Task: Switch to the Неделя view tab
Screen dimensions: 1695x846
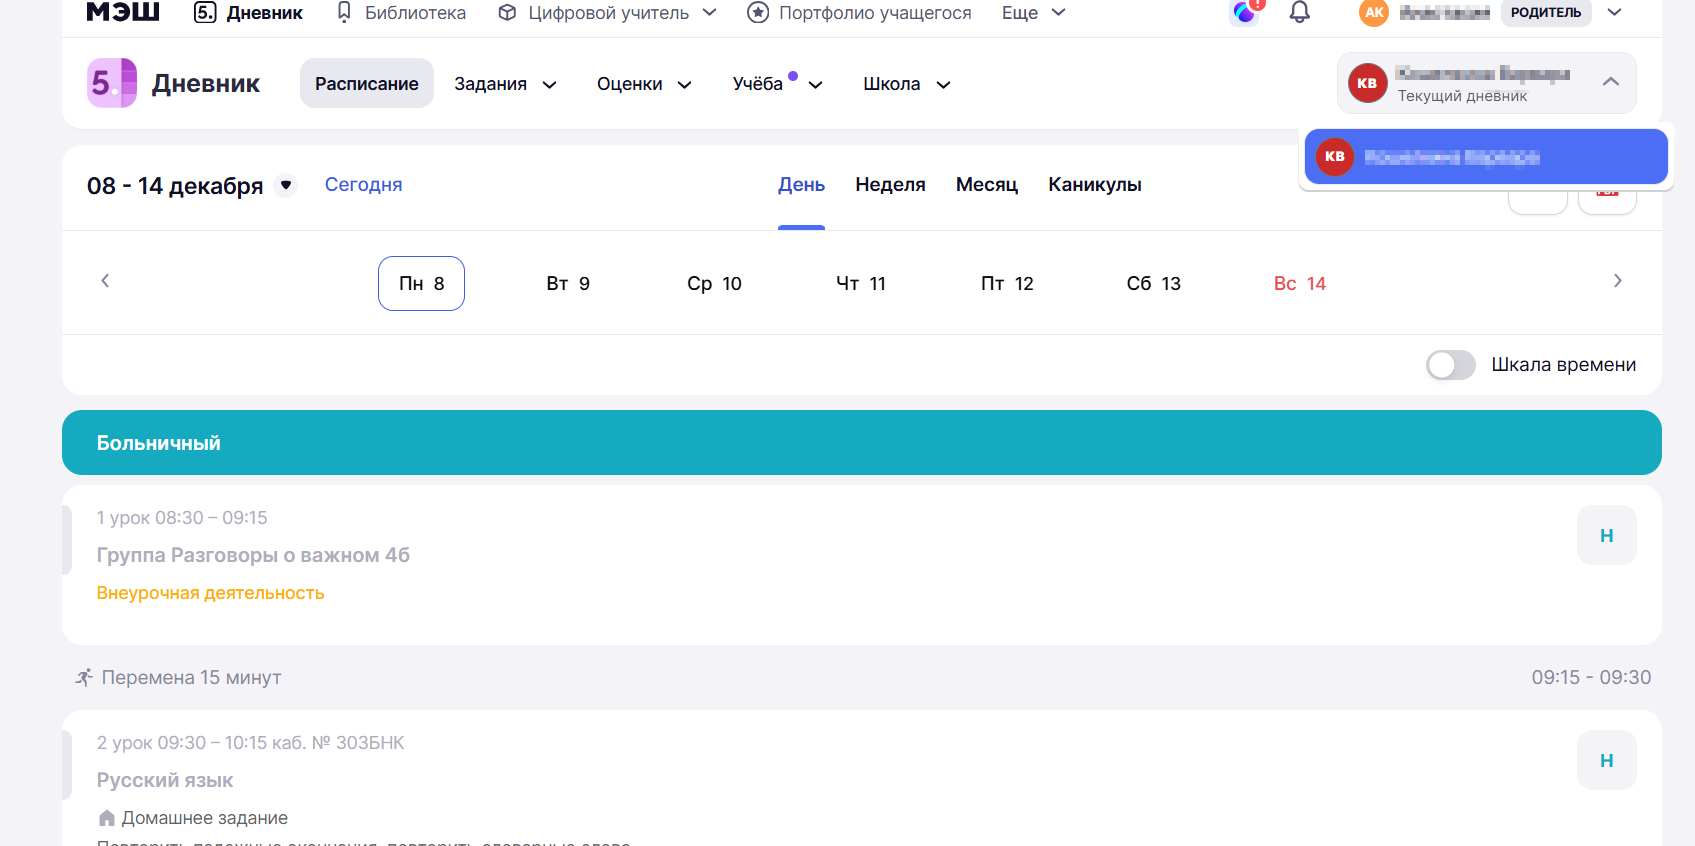Action: 890,185
